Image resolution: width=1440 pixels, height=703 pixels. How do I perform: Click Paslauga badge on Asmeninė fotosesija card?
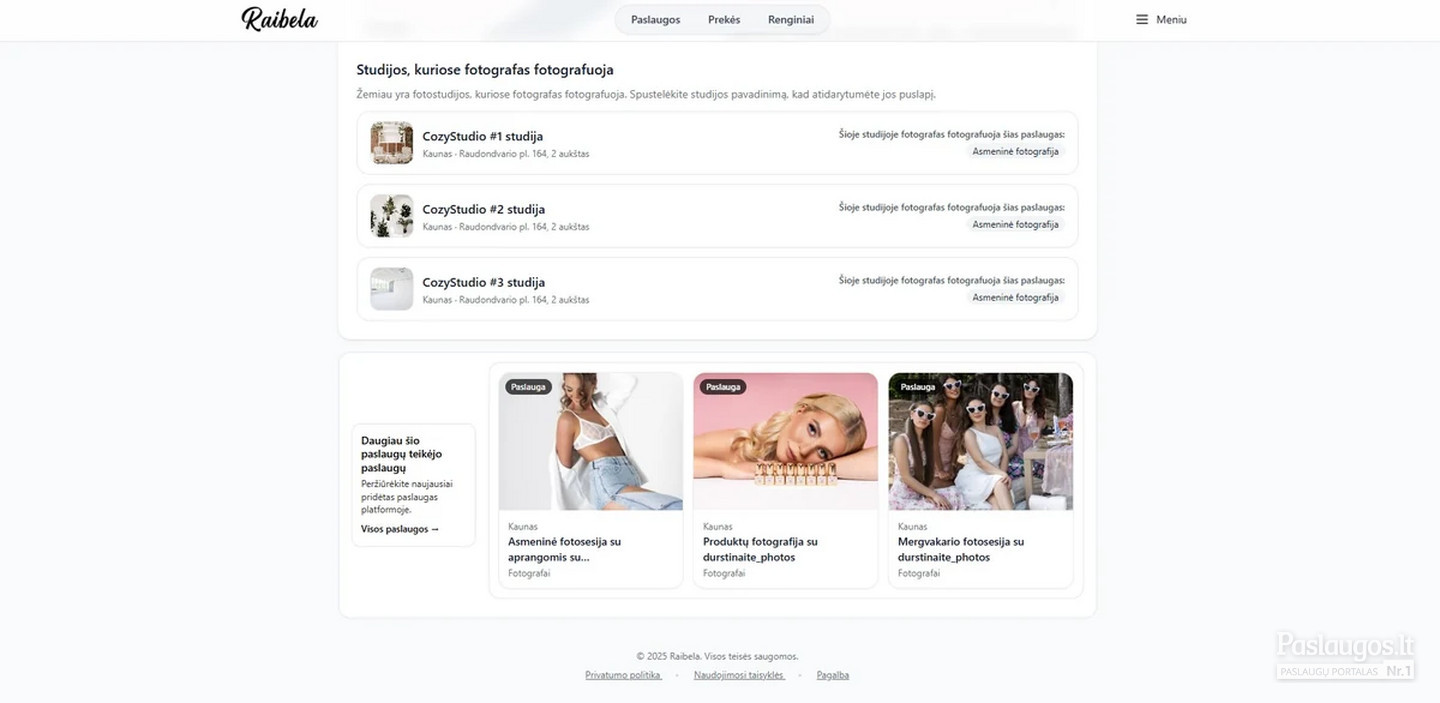(528, 387)
